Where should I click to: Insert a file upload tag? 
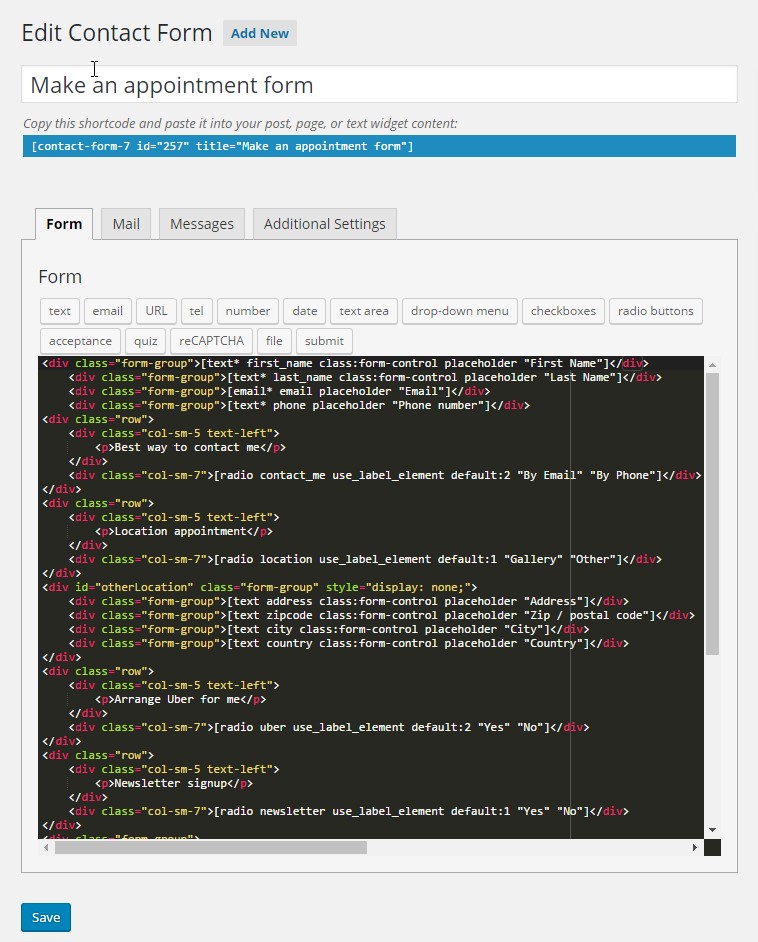(x=274, y=341)
